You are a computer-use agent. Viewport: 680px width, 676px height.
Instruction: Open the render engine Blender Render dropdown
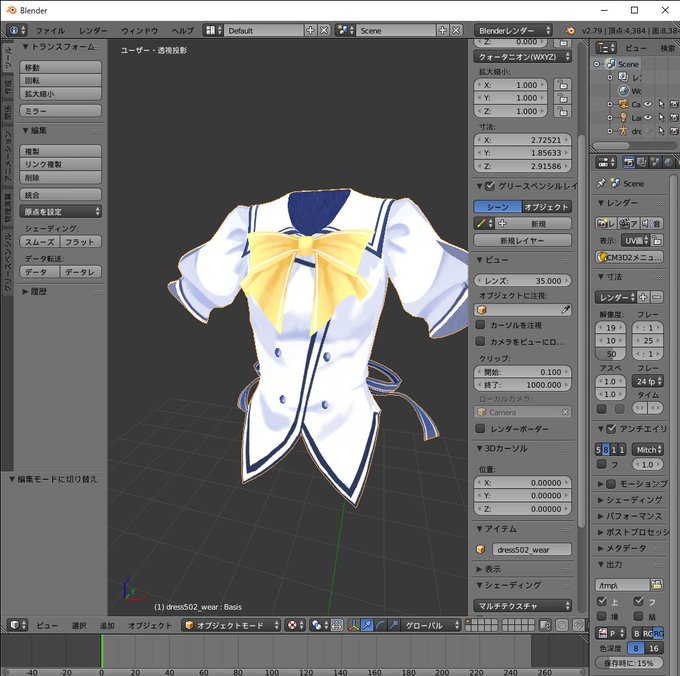tap(513, 30)
